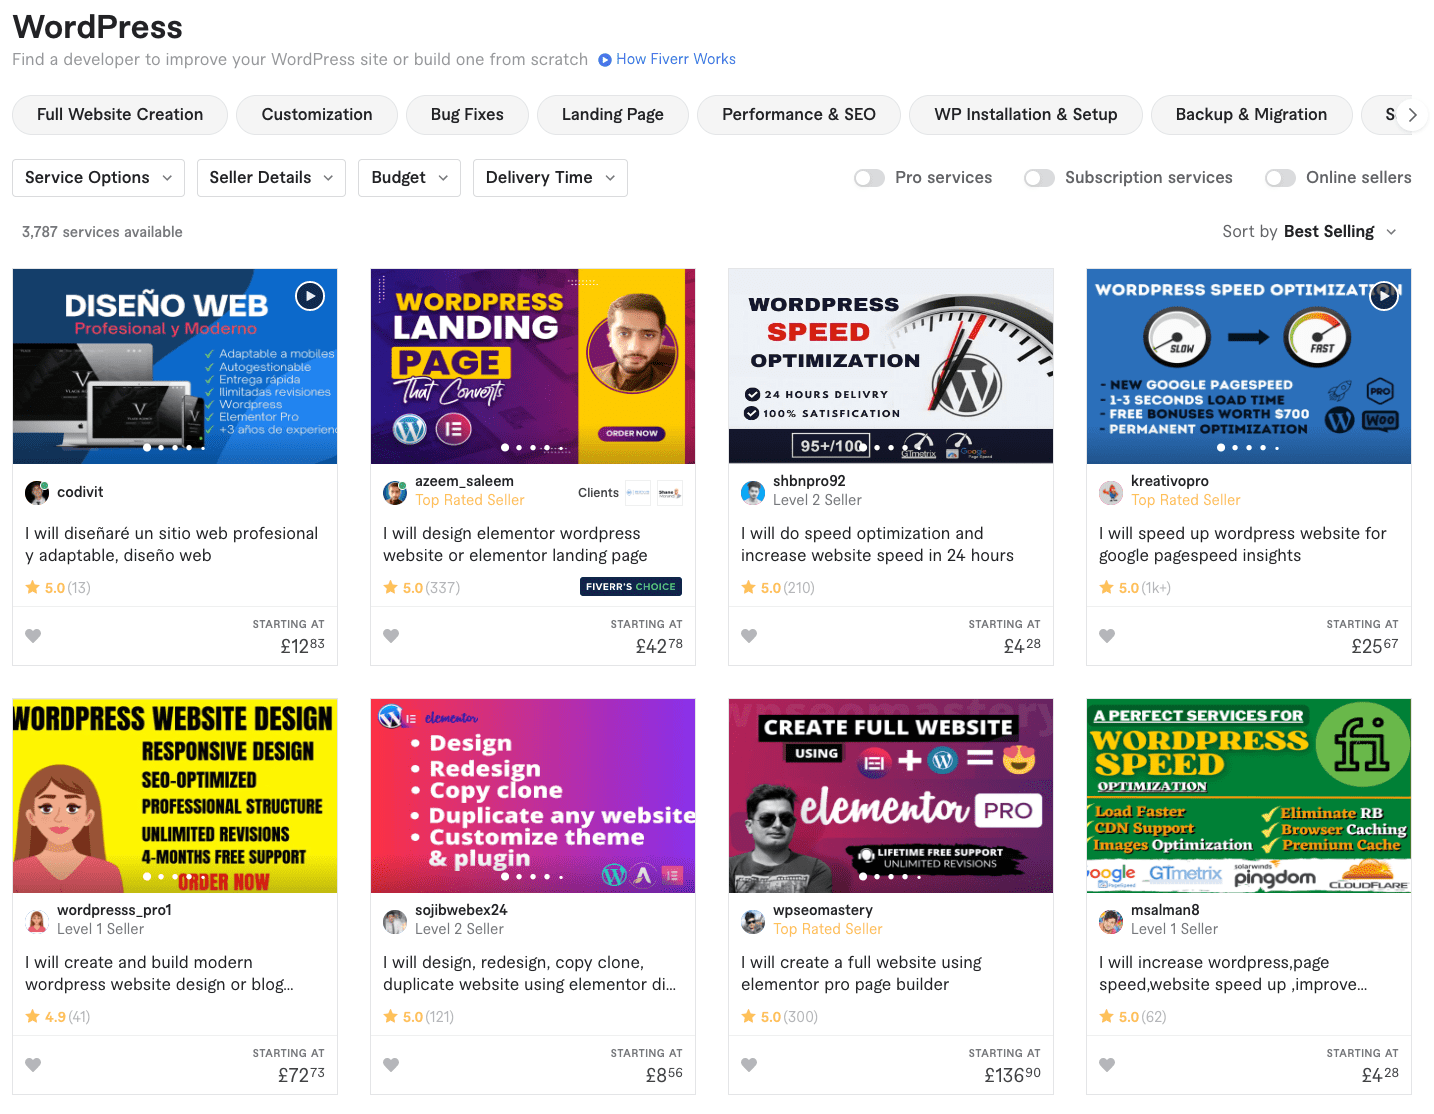Viewport: 1434px width, 1114px height.
Task: Click the How Fiverr Works play icon
Action: click(605, 60)
